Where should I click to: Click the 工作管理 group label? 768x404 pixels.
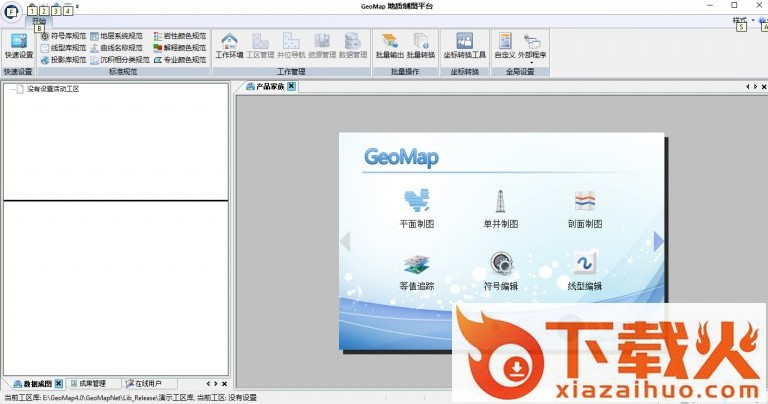coord(291,71)
